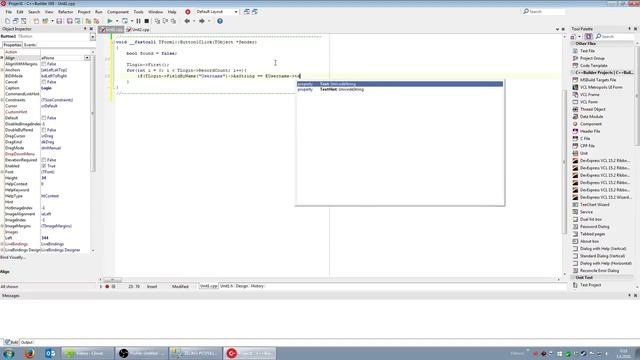The width and height of the screenshot is (640, 360).
Task: Click the Windows Start button
Action: (x=9, y=353)
